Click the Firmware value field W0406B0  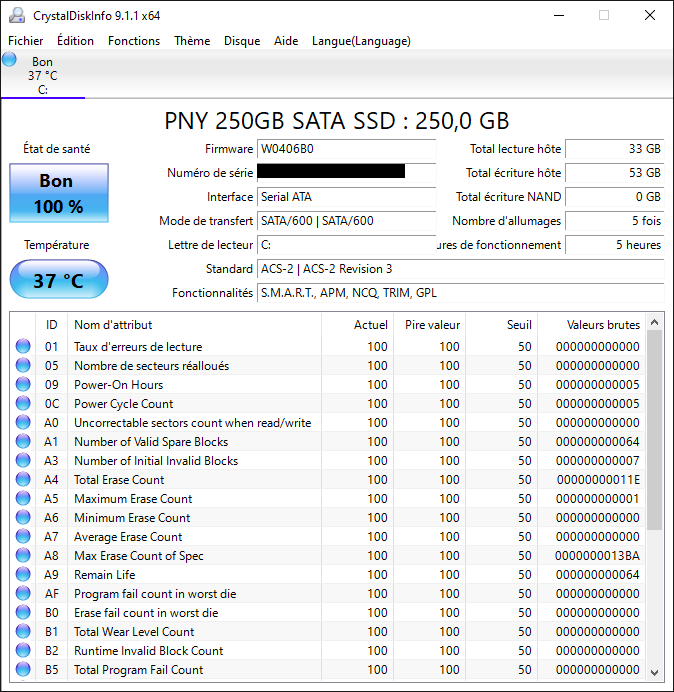point(346,149)
